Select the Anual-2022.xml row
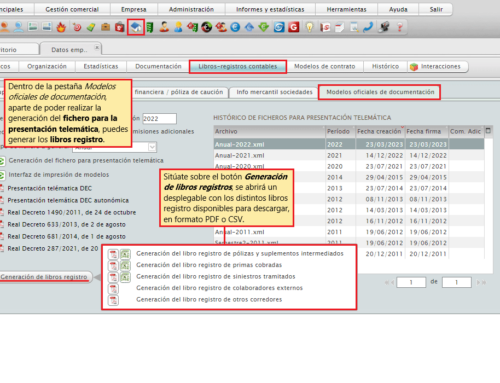 point(349,144)
